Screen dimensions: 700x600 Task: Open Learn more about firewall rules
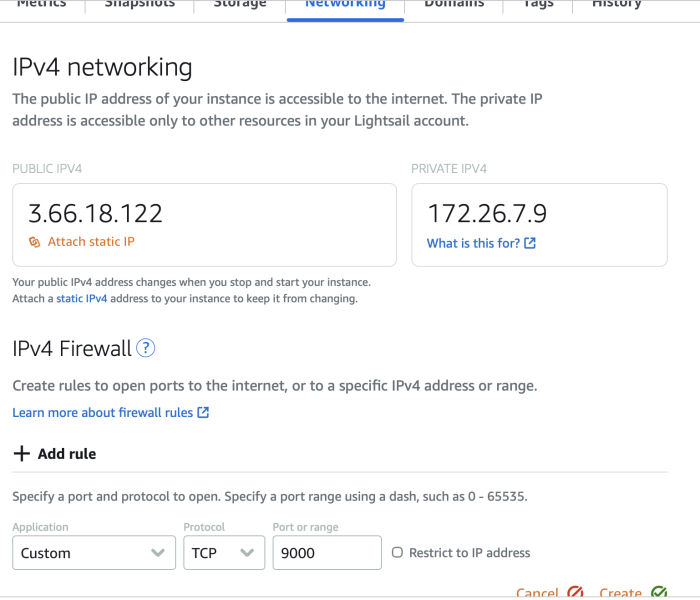(x=103, y=412)
